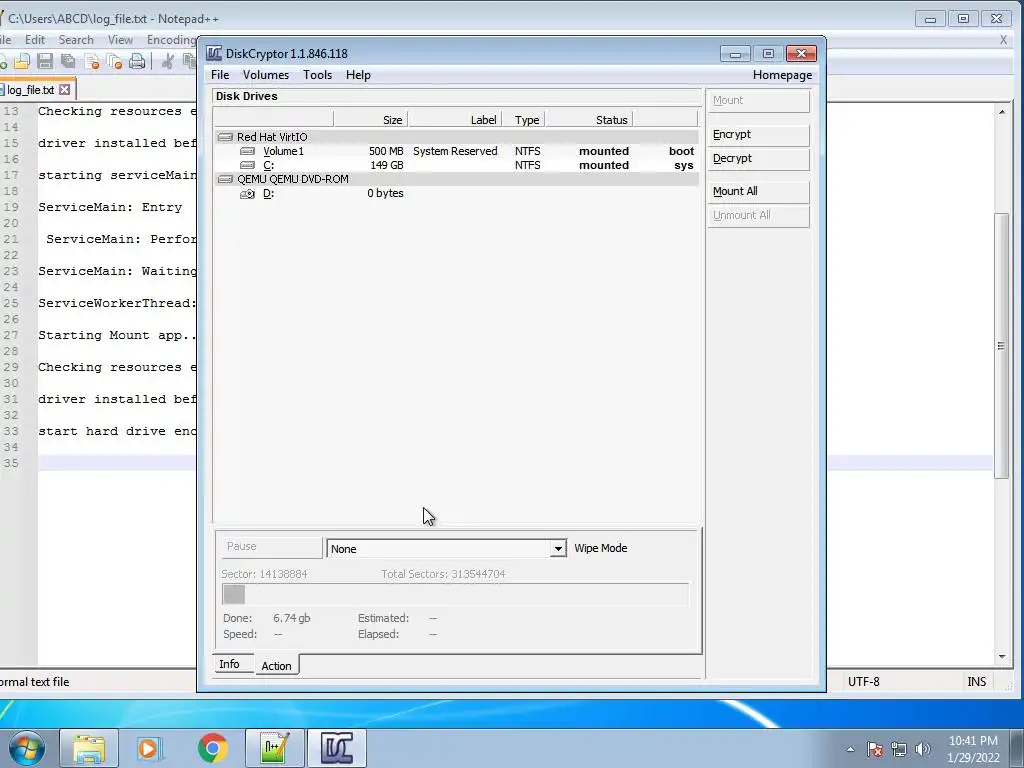The height and width of the screenshot is (768, 1024).
Task: Open the Homepage link
Action: 782,75
